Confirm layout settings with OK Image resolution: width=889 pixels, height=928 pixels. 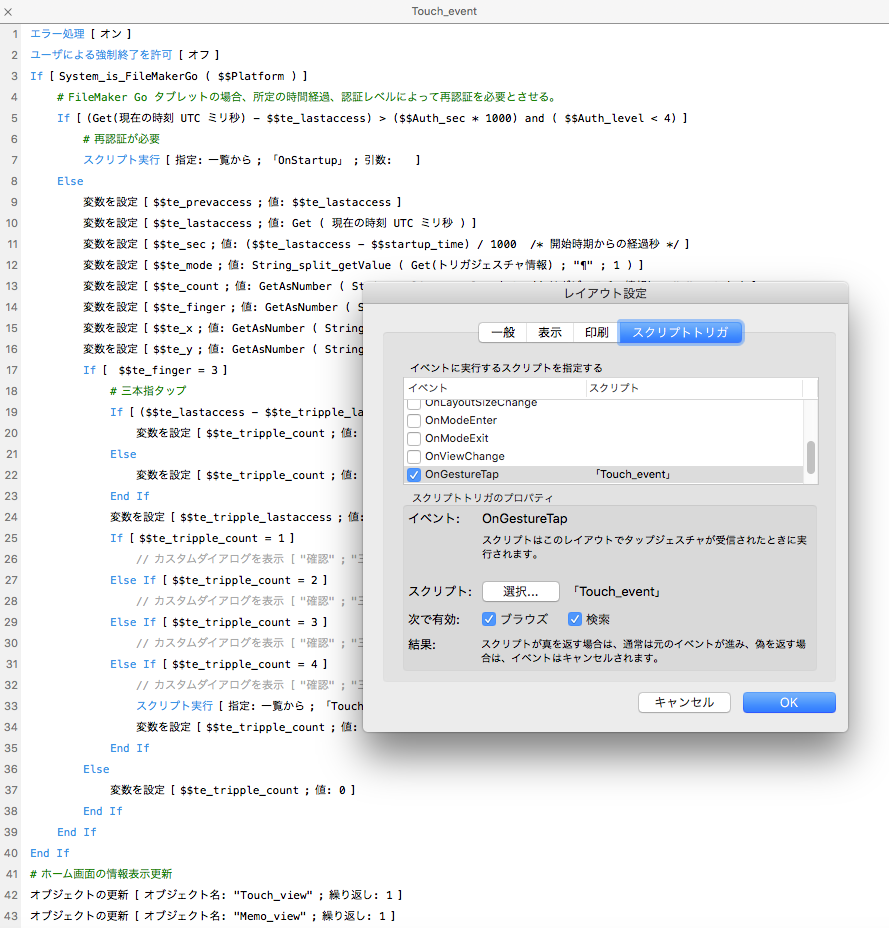click(x=789, y=703)
